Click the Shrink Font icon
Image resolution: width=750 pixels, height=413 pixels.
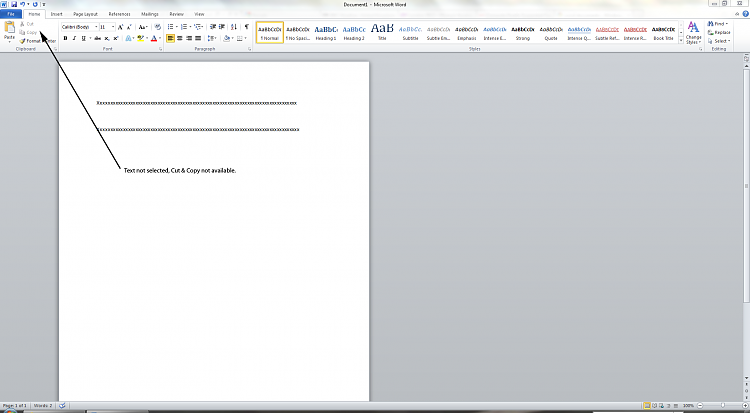(129, 27)
